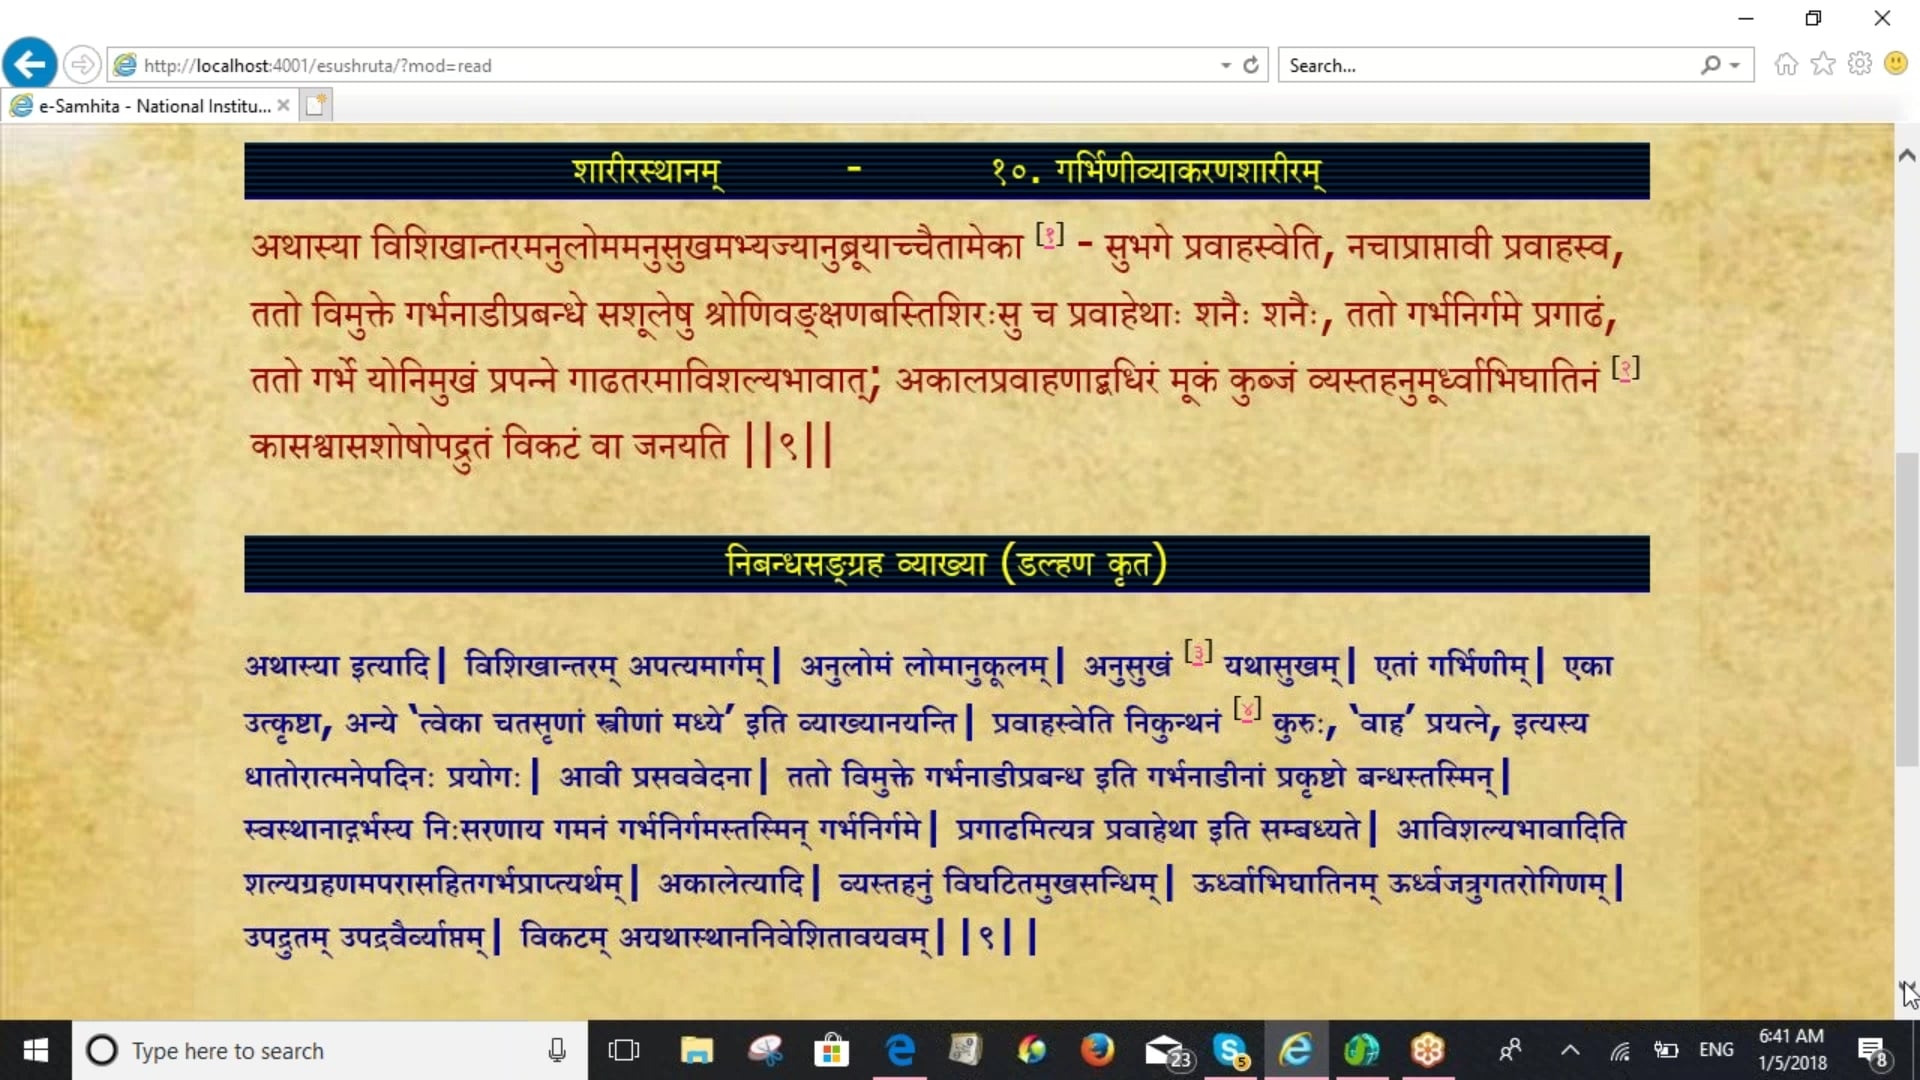Viewport: 1920px width, 1080px height.
Task: Open footnote reference 3 in the commentary
Action: point(1198,653)
